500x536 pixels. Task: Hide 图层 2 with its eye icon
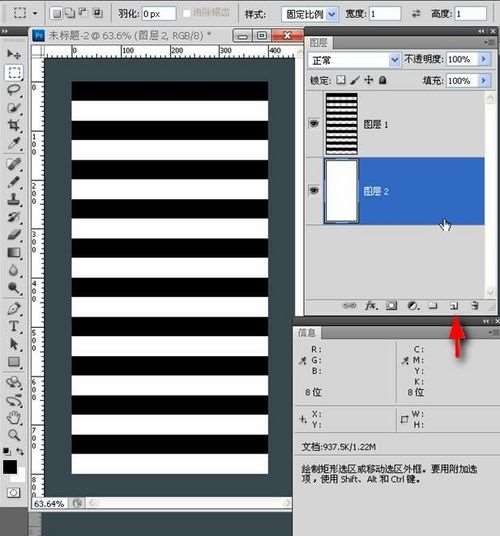[x=314, y=190]
